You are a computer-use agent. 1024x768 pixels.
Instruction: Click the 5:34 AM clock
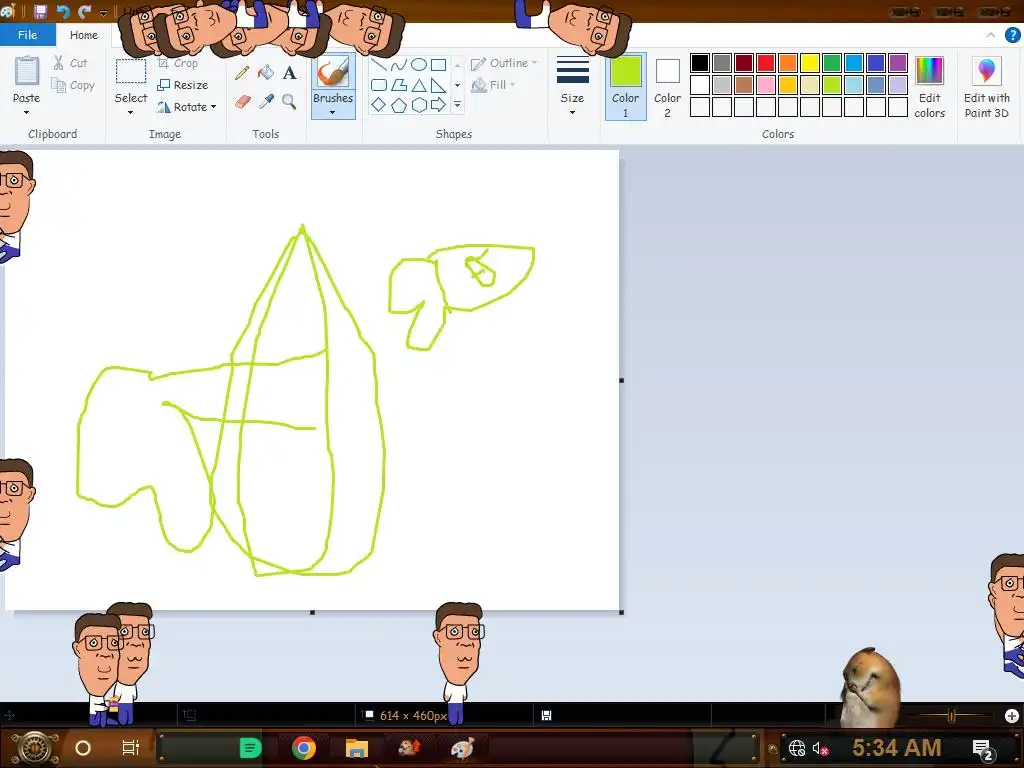896,748
